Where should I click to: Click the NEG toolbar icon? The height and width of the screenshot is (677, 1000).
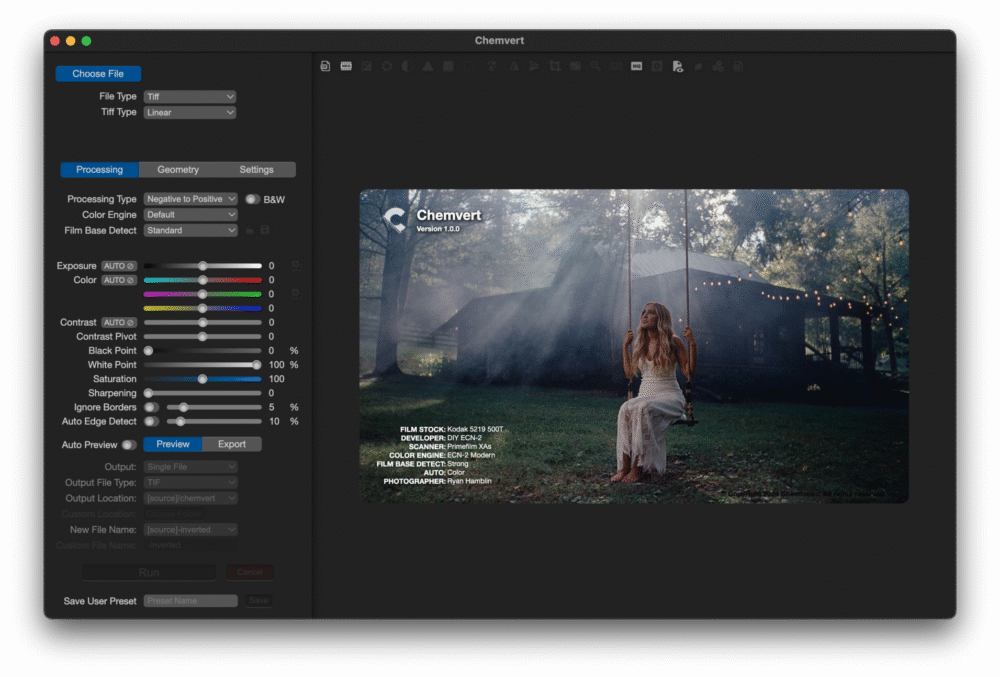tap(346, 66)
